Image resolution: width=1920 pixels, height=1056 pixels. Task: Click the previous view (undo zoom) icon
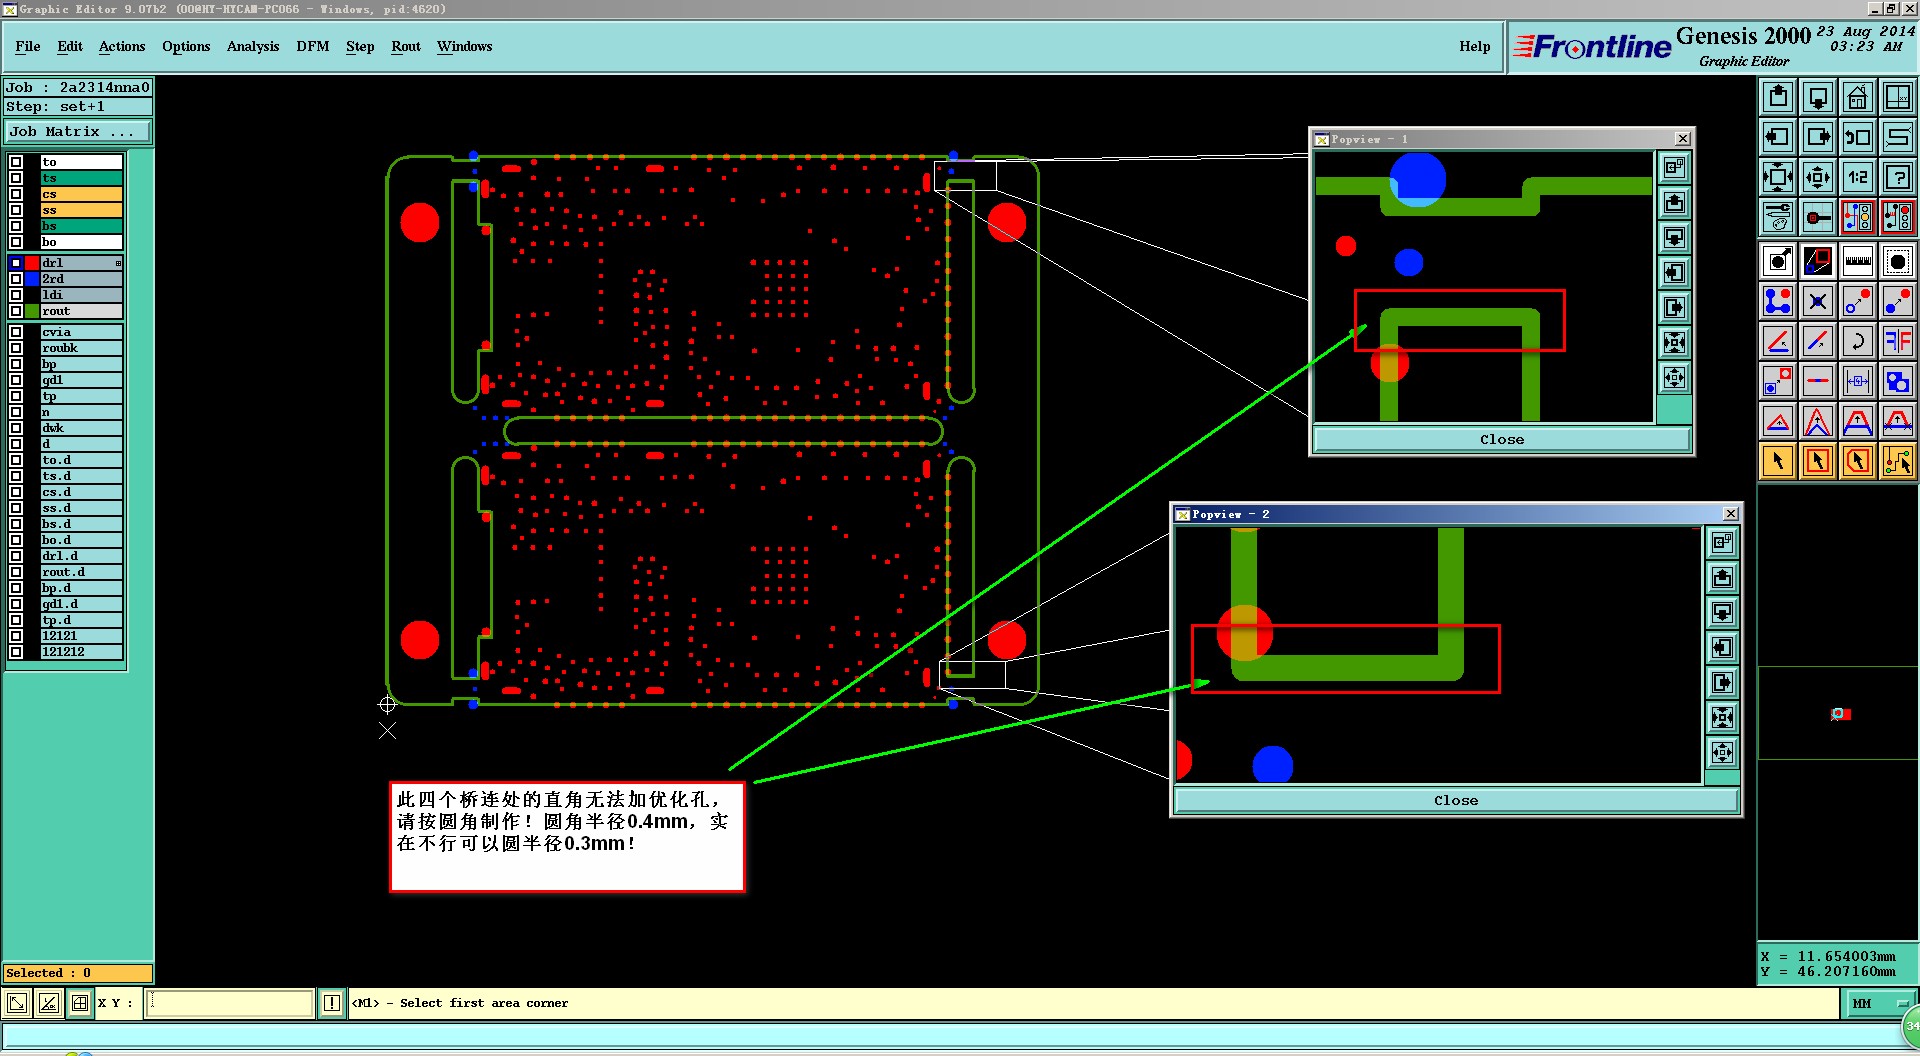(1858, 137)
